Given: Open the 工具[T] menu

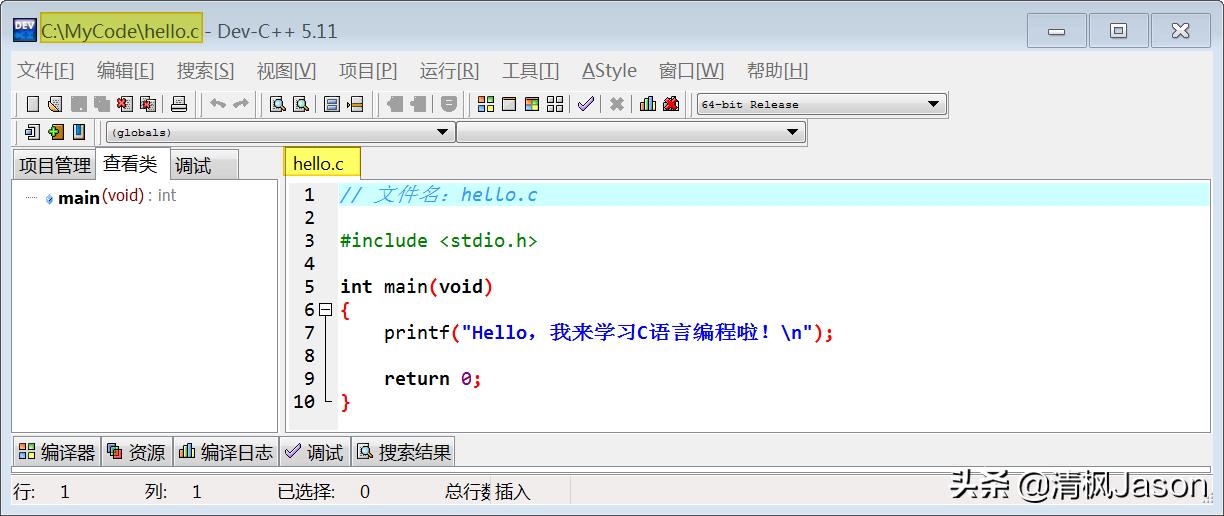Looking at the screenshot, I should [530, 71].
